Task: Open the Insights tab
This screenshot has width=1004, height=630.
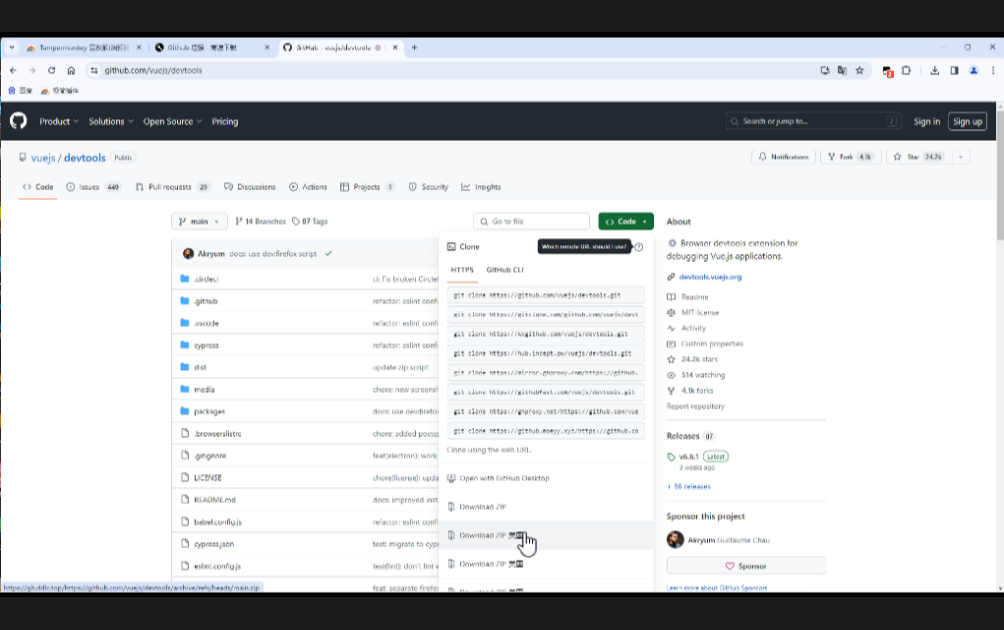Action: click(481, 187)
